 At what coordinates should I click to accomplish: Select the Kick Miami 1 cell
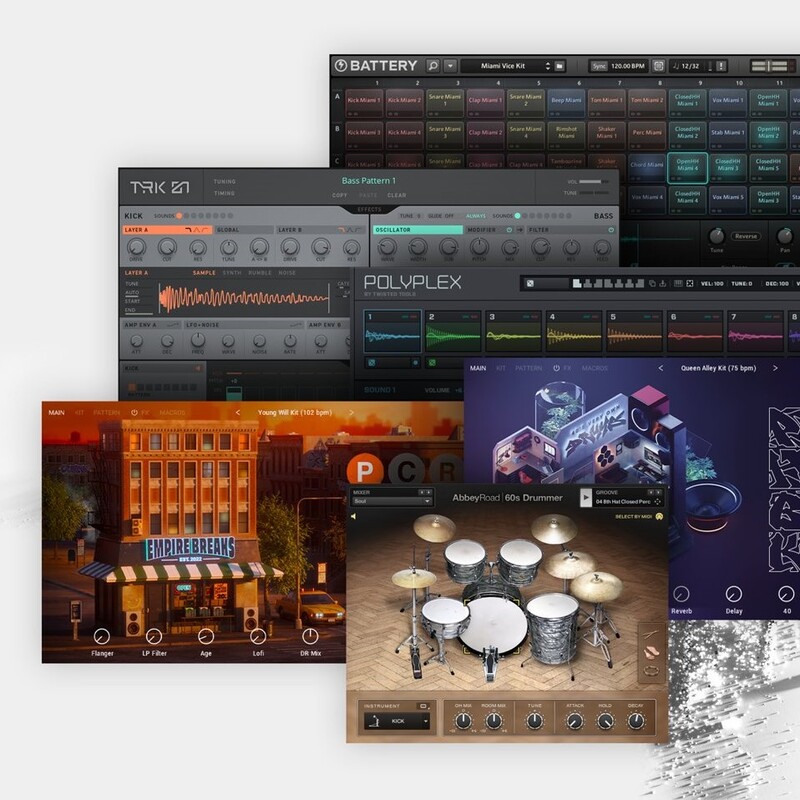[362, 100]
